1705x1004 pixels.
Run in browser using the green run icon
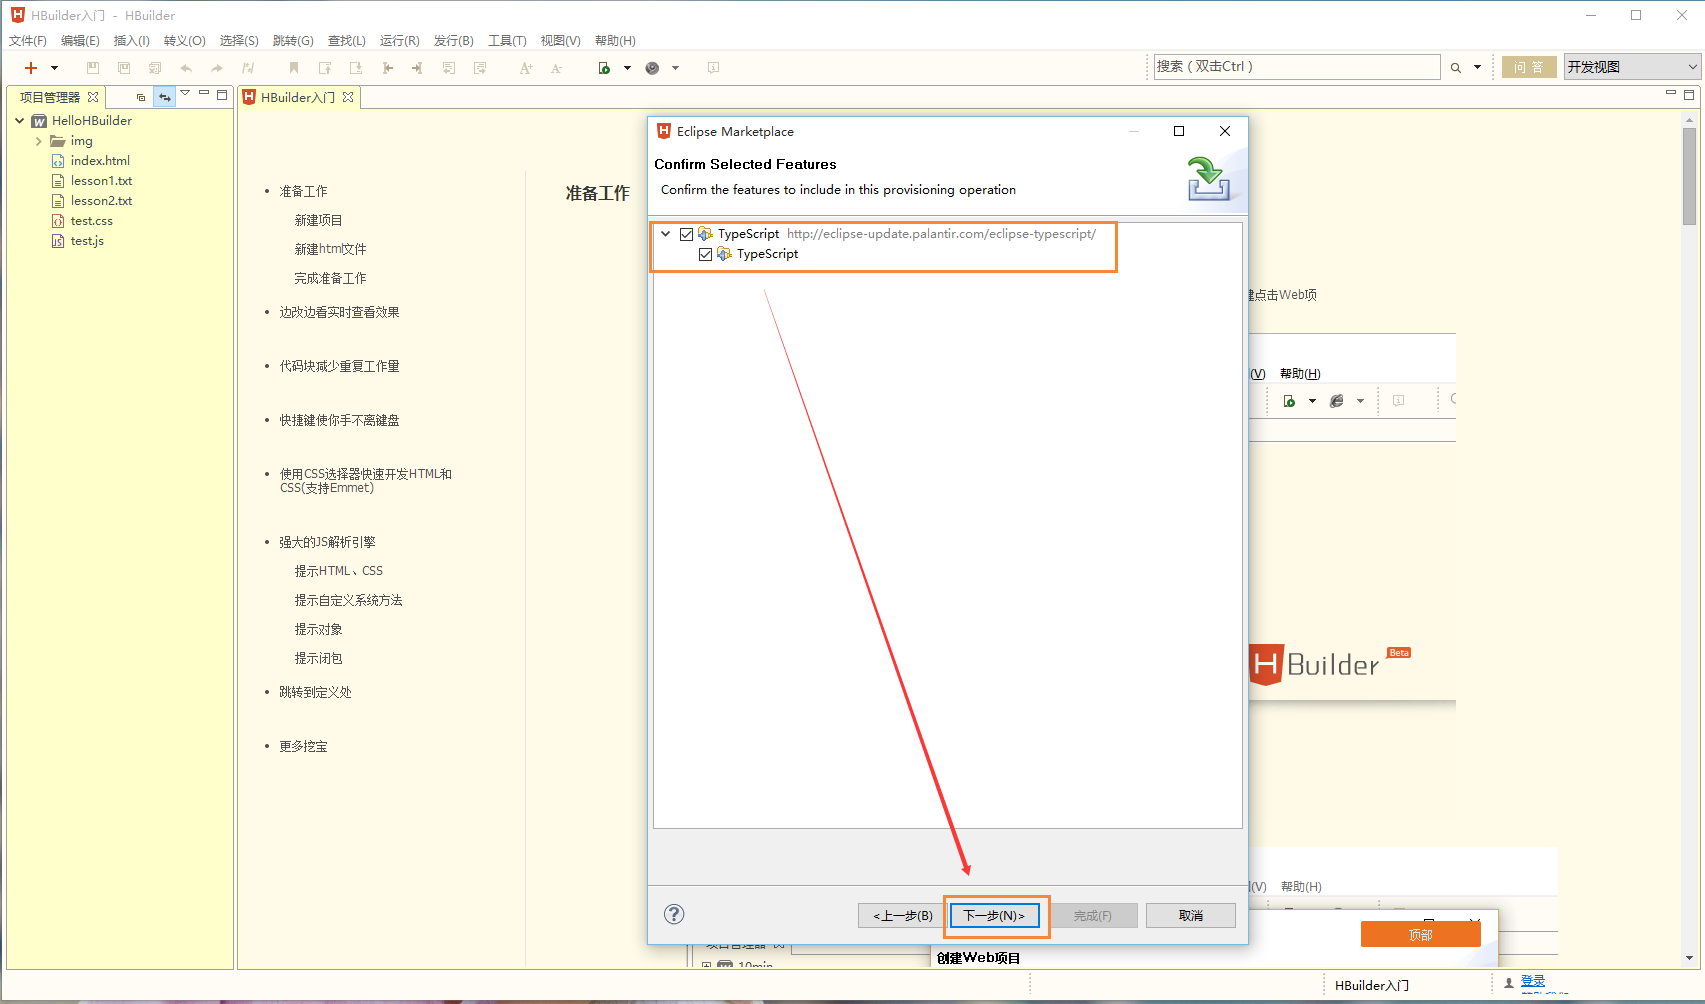click(605, 67)
